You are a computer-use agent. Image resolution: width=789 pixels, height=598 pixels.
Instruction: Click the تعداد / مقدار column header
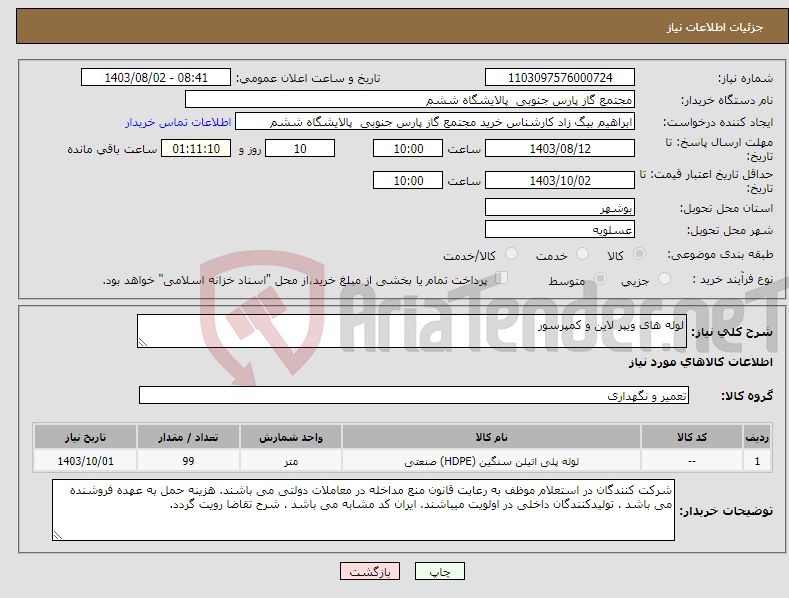[188, 437]
